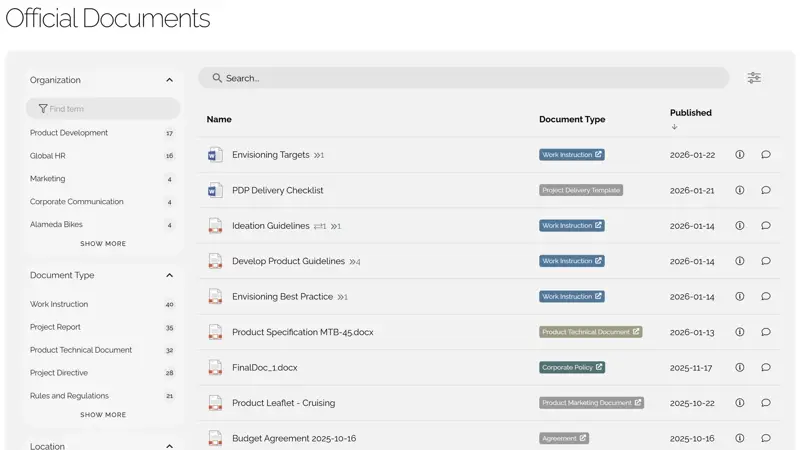Toggle Published column sort arrow
The width and height of the screenshot is (800, 450).
674,127
